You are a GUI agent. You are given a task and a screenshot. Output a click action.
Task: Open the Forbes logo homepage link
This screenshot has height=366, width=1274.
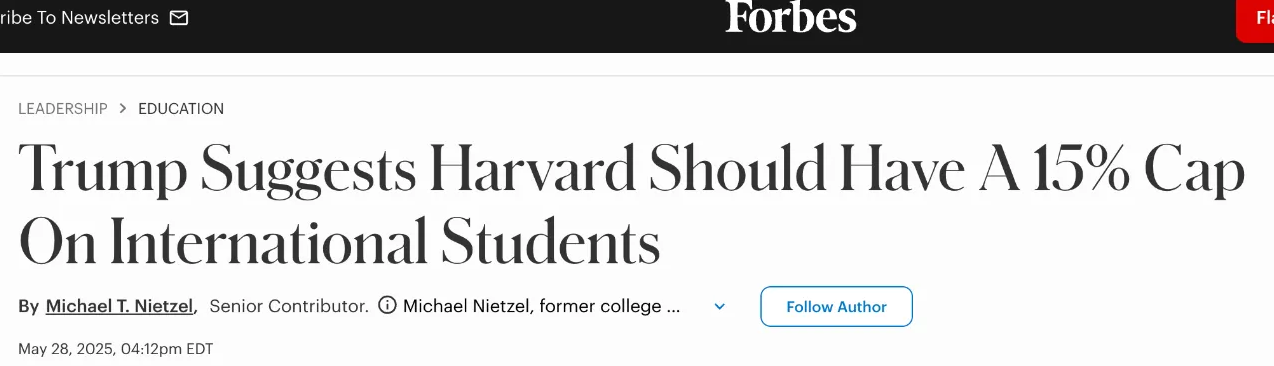[791, 17]
